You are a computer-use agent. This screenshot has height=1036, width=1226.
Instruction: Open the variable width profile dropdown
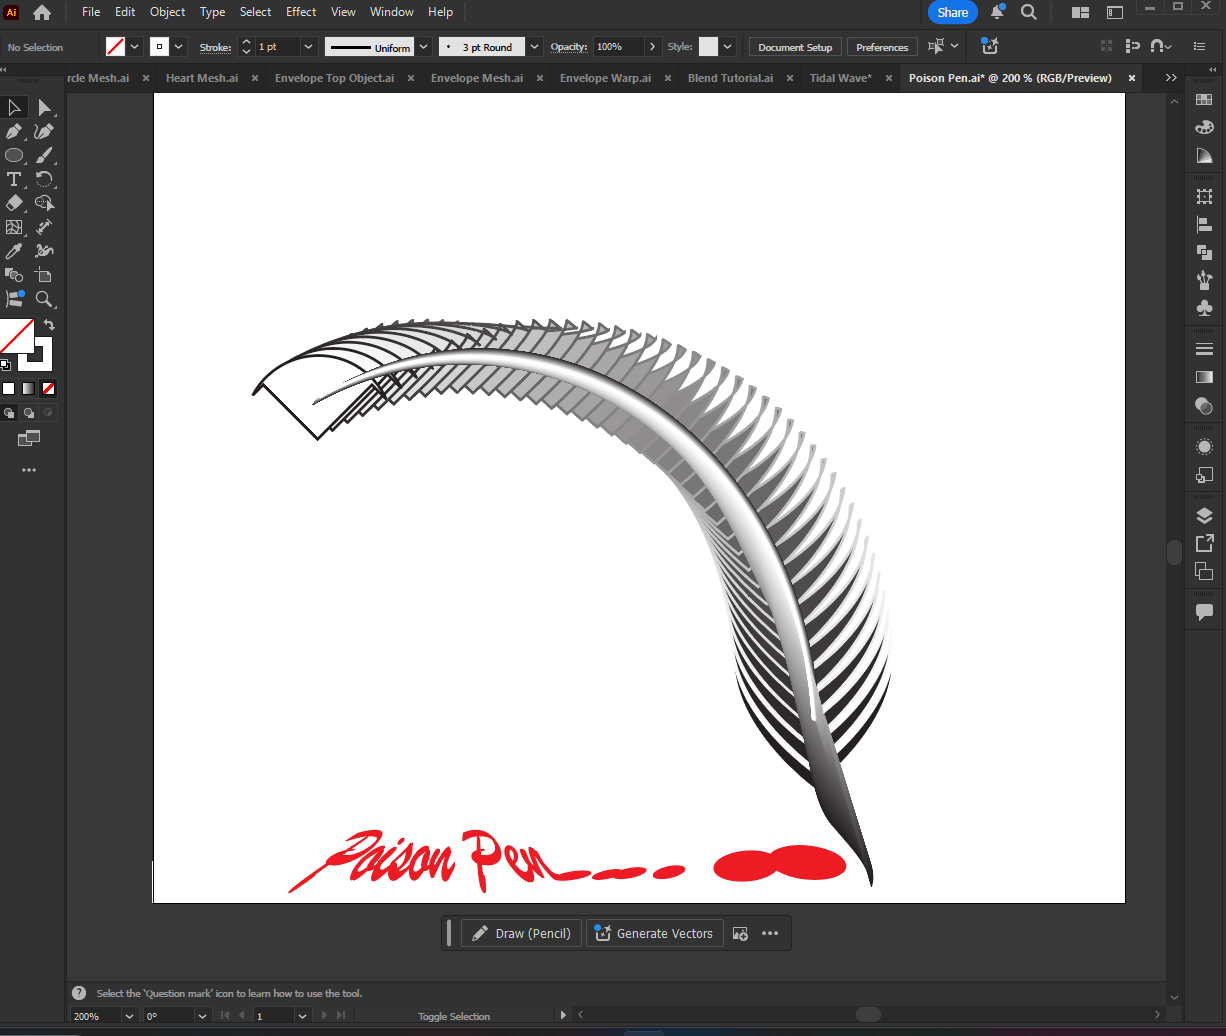tap(422, 46)
